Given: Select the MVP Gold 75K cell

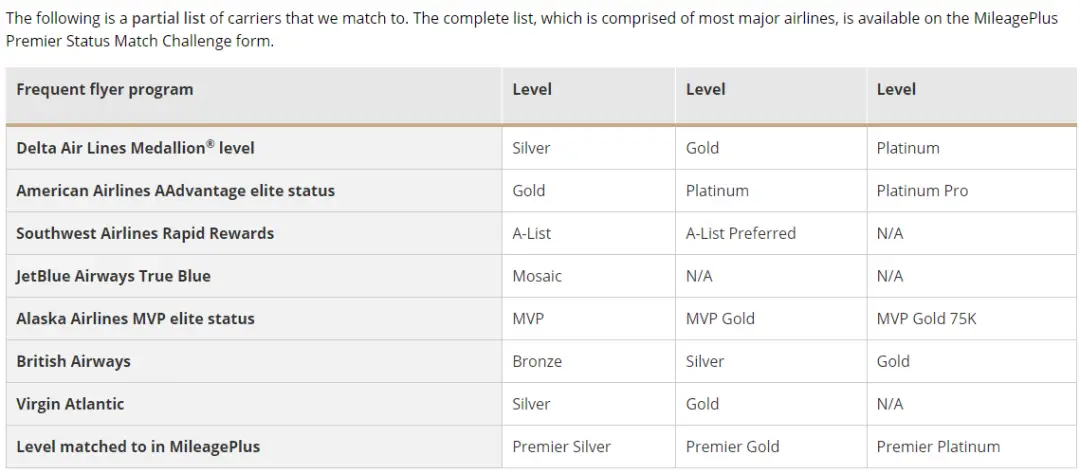Looking at the screenshot, I should coord(925,319).
